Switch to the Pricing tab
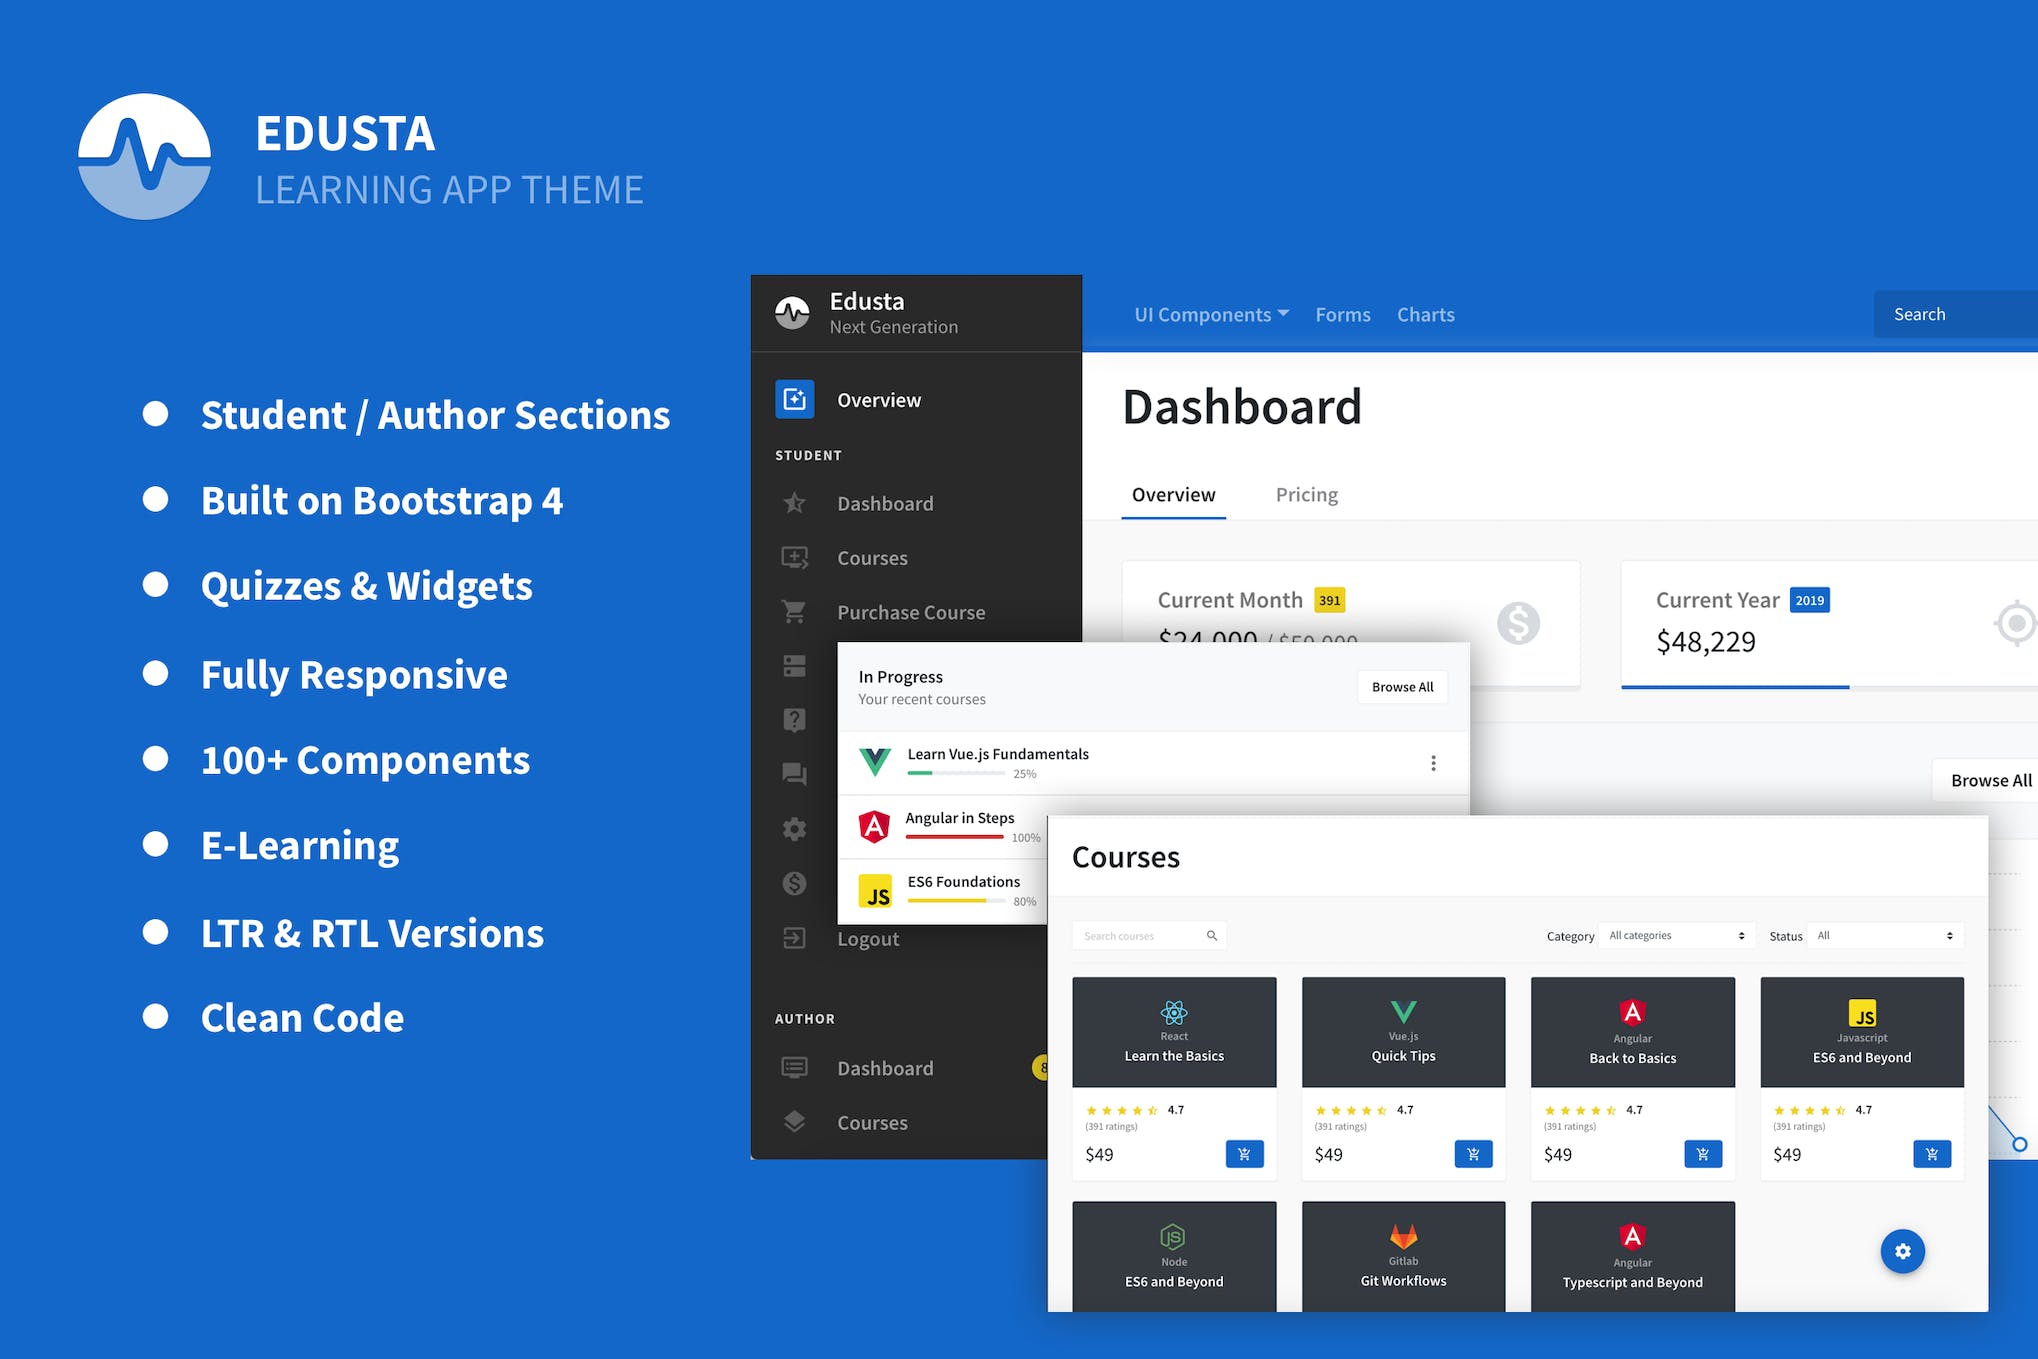This screenshot has width=2038, height=1359. click(1306, 495)
